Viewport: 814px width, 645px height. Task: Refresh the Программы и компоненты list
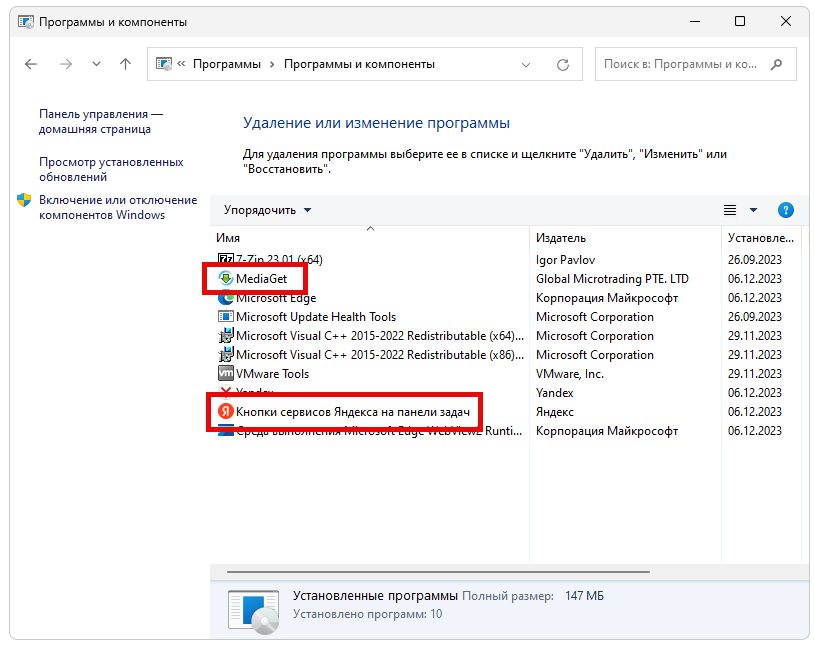click(563, 65)
